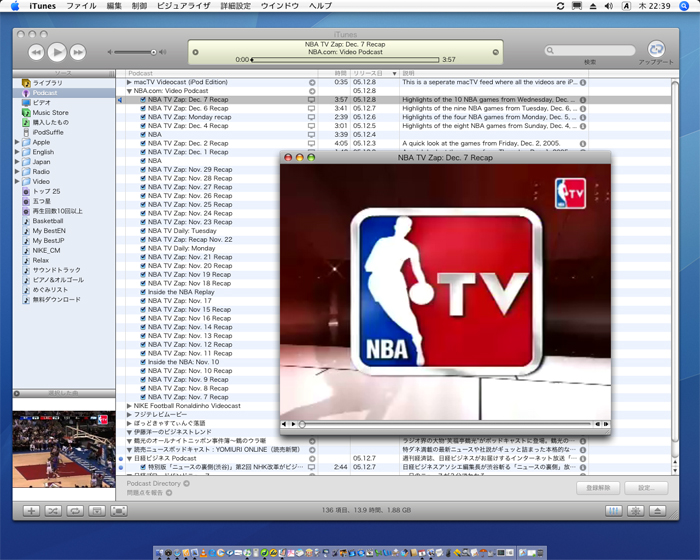Expand NIKE Football Ronaldinho Videocast
This screenshot has height=560, width=700.
[129, 406]
